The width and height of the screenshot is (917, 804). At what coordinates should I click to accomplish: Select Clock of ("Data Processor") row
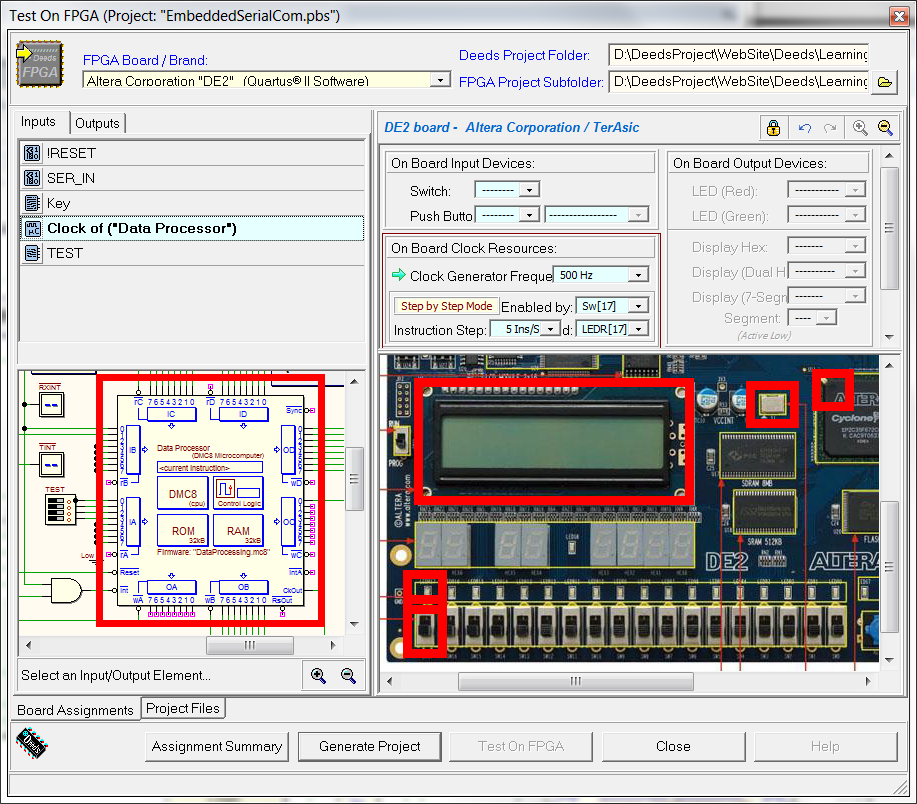[192, 228]
